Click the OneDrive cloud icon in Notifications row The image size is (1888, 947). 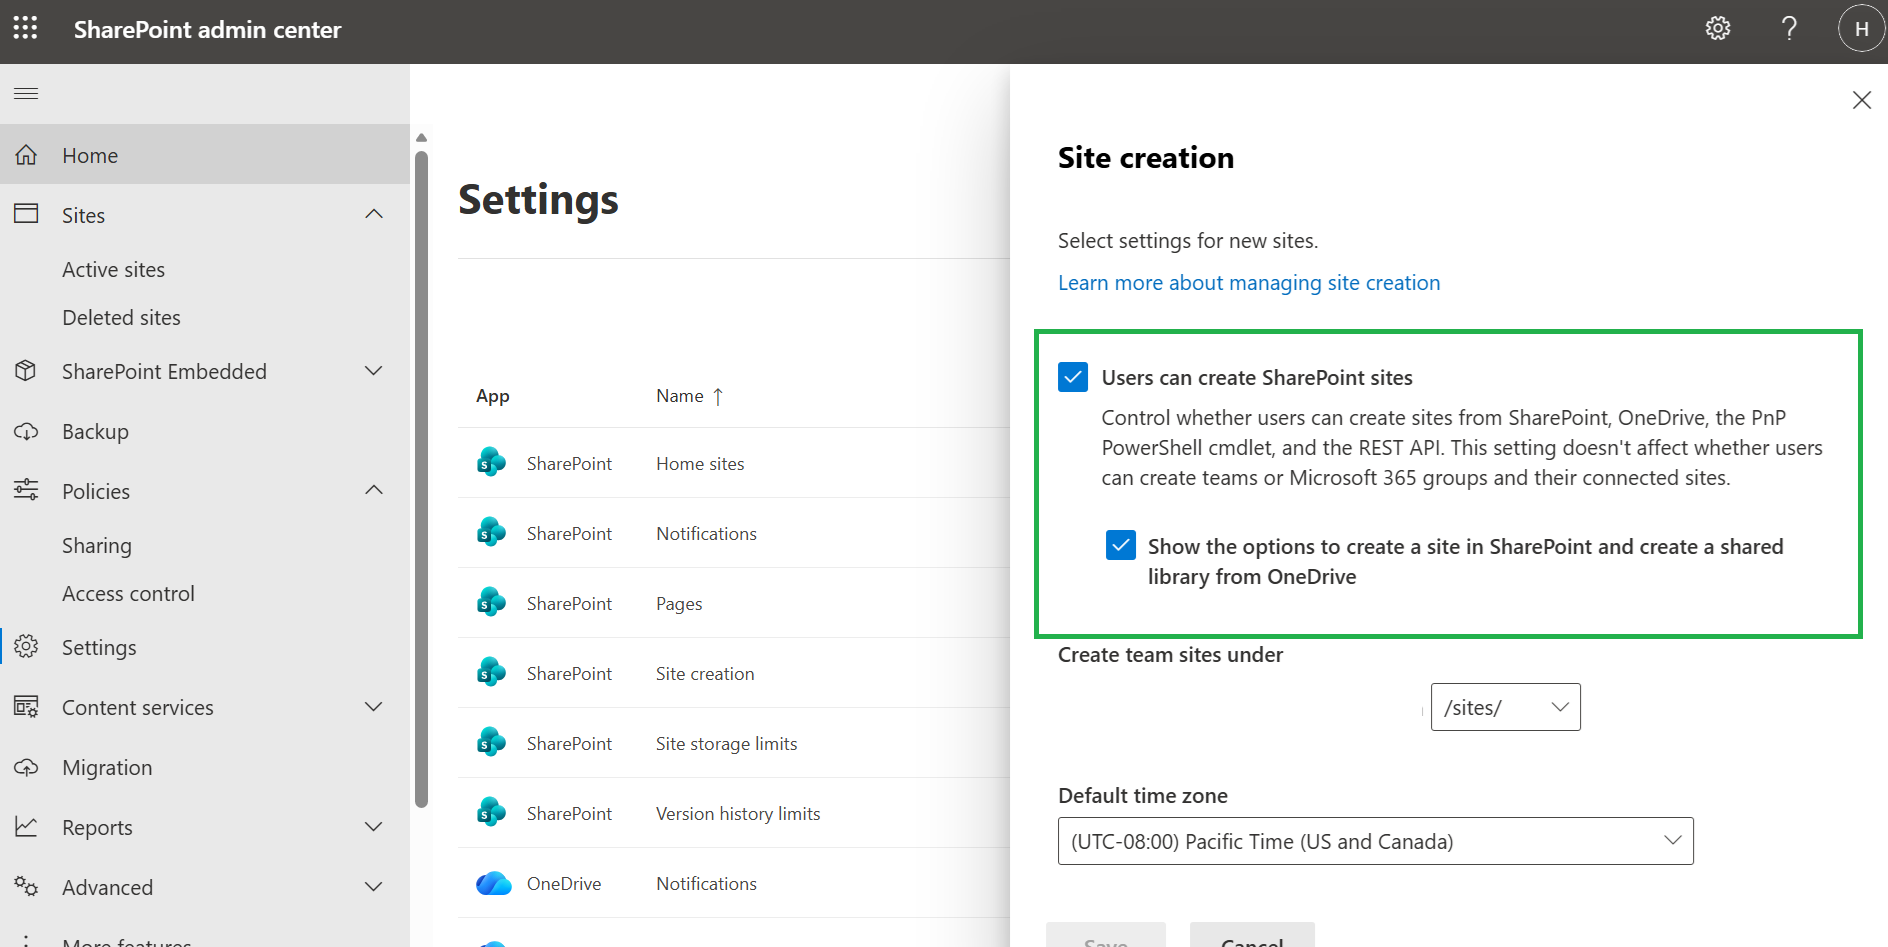[x=493, y=883]
